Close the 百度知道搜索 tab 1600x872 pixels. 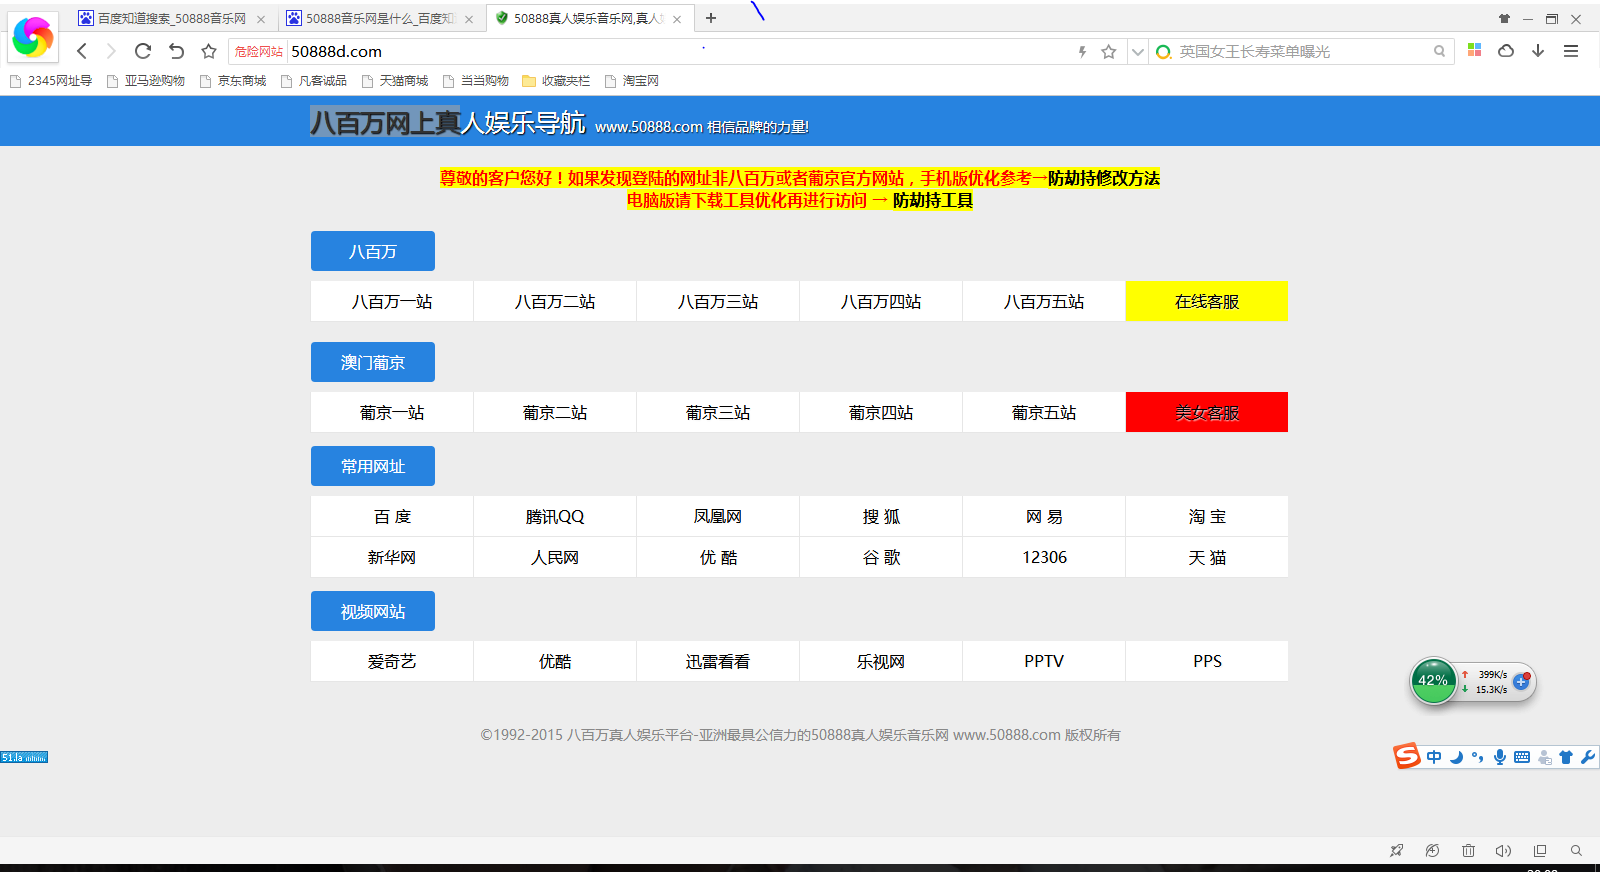pos(261,19)
